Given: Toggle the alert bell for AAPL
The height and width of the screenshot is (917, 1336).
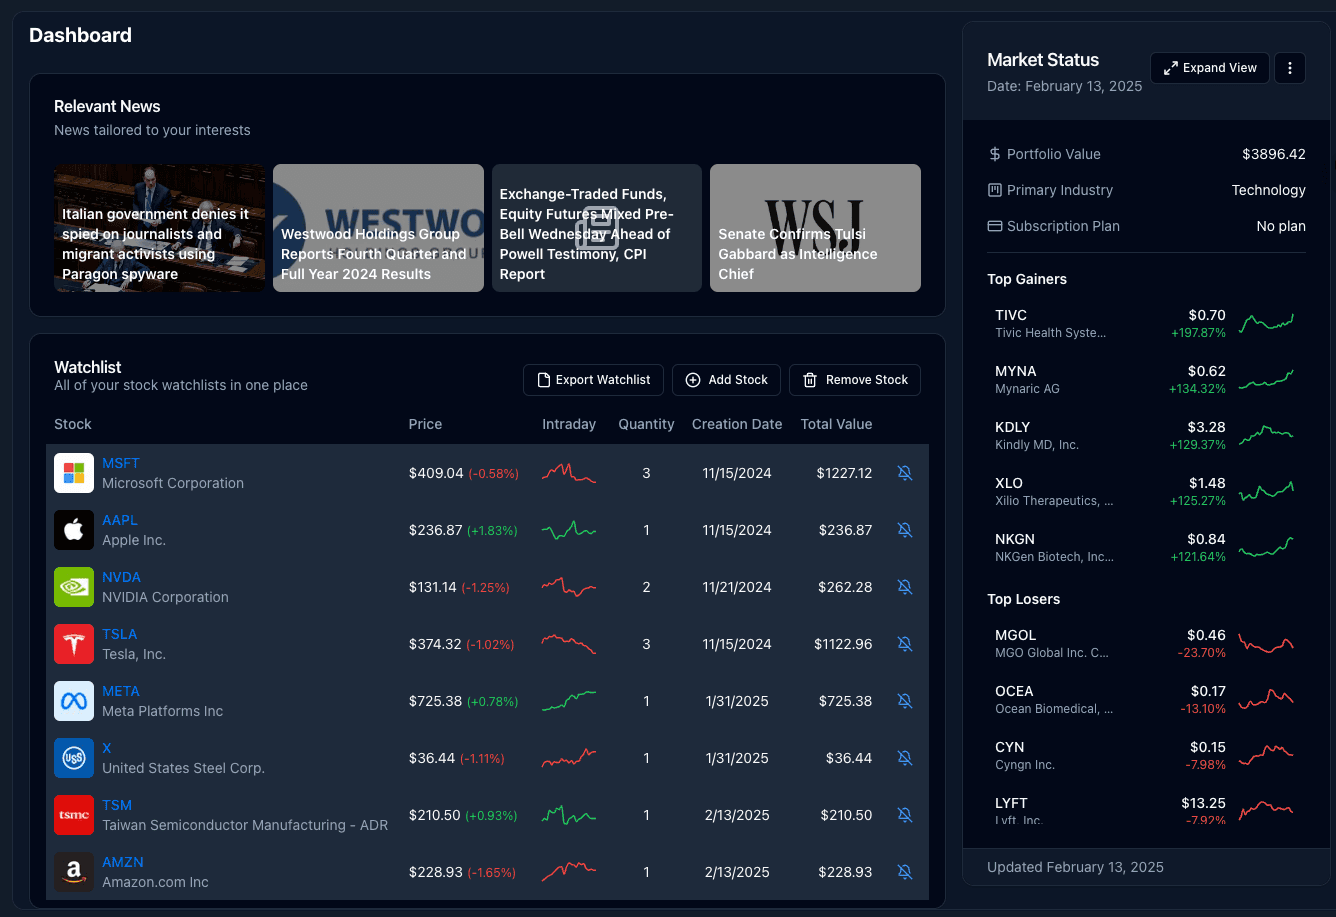Looking at the screenshot, I should [x=905, y=530].
